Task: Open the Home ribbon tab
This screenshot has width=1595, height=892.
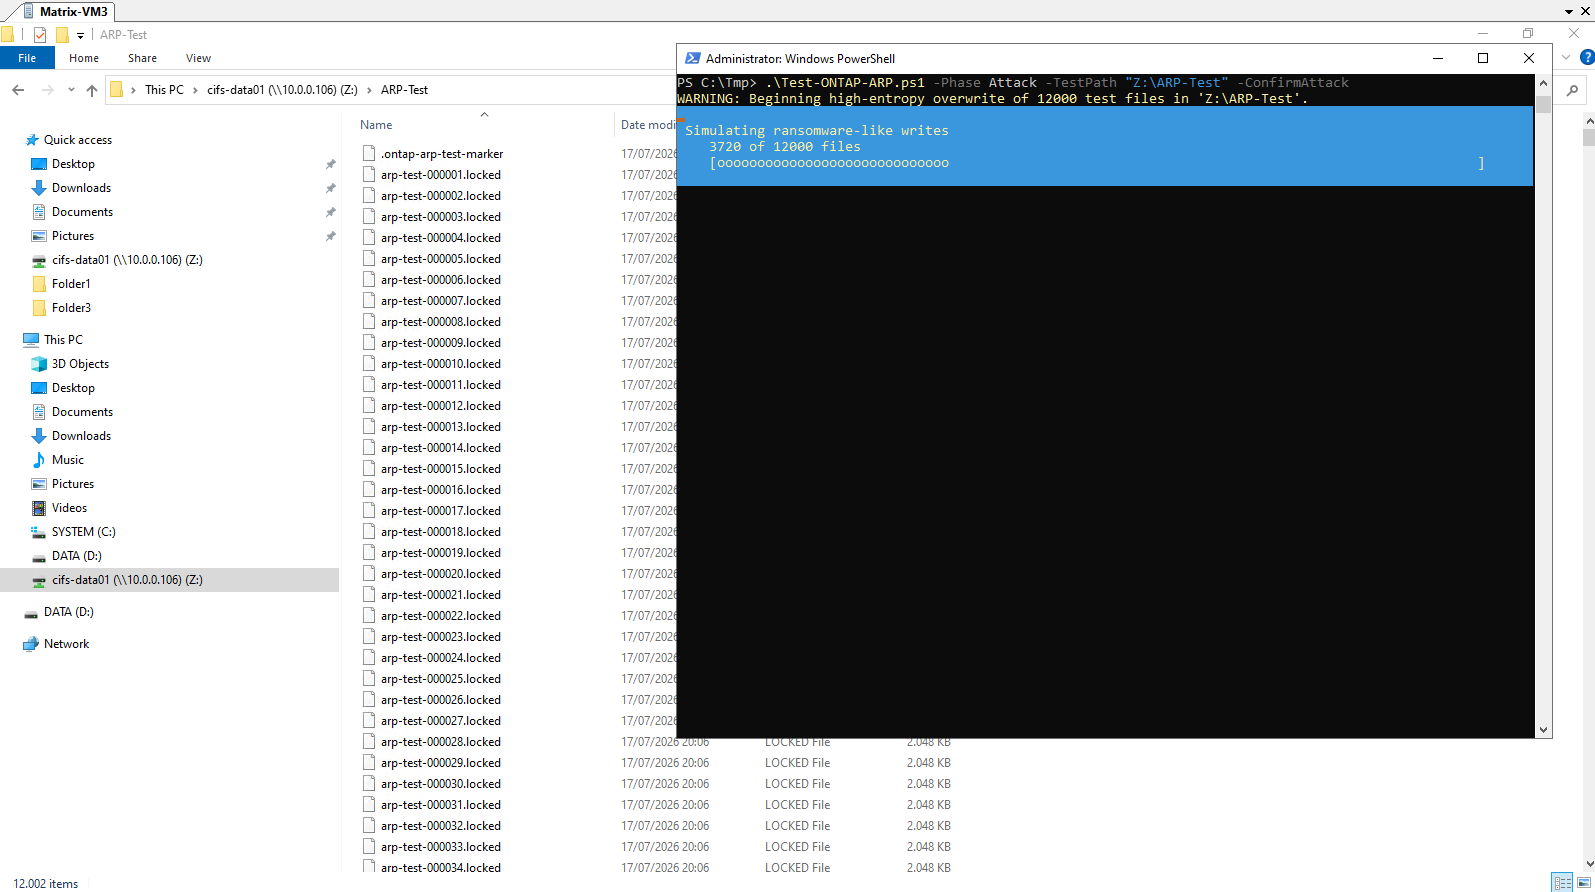Action: (x=84, y=58)
